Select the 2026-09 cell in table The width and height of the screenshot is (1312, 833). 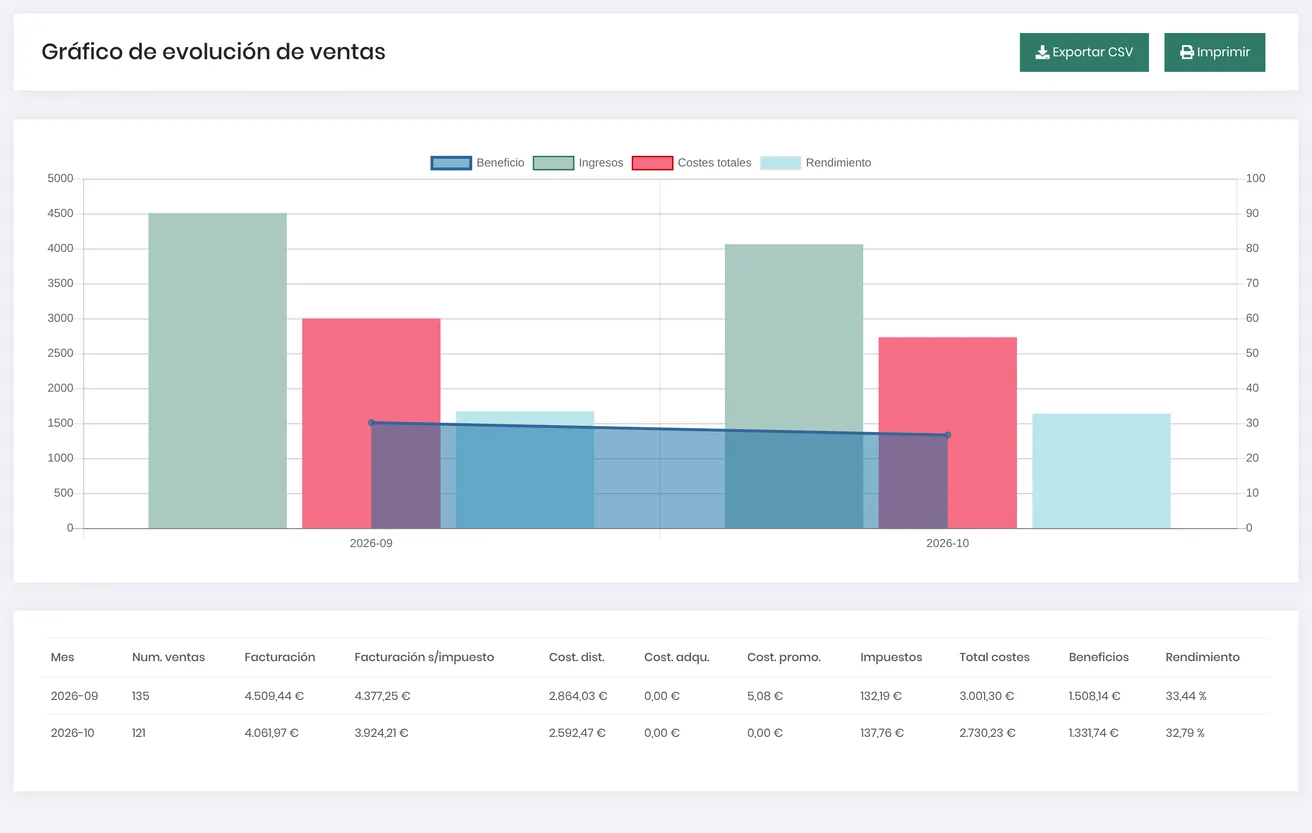pos(74,696)
